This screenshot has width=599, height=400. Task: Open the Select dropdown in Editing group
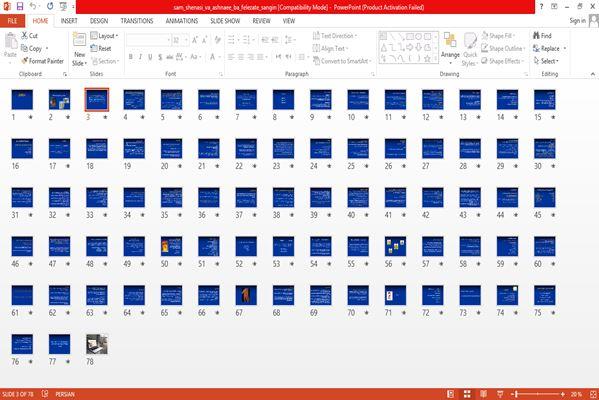coord(546,61)
